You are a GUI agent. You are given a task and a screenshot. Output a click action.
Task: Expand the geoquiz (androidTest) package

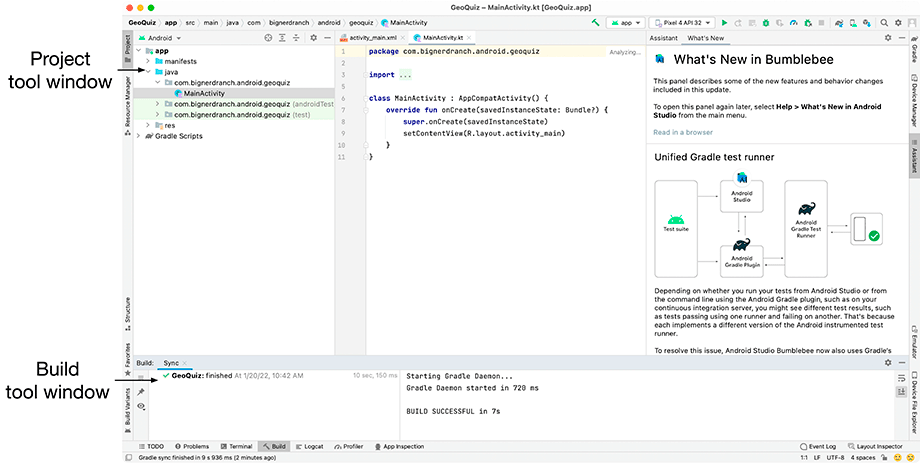(x=157, y=104)
